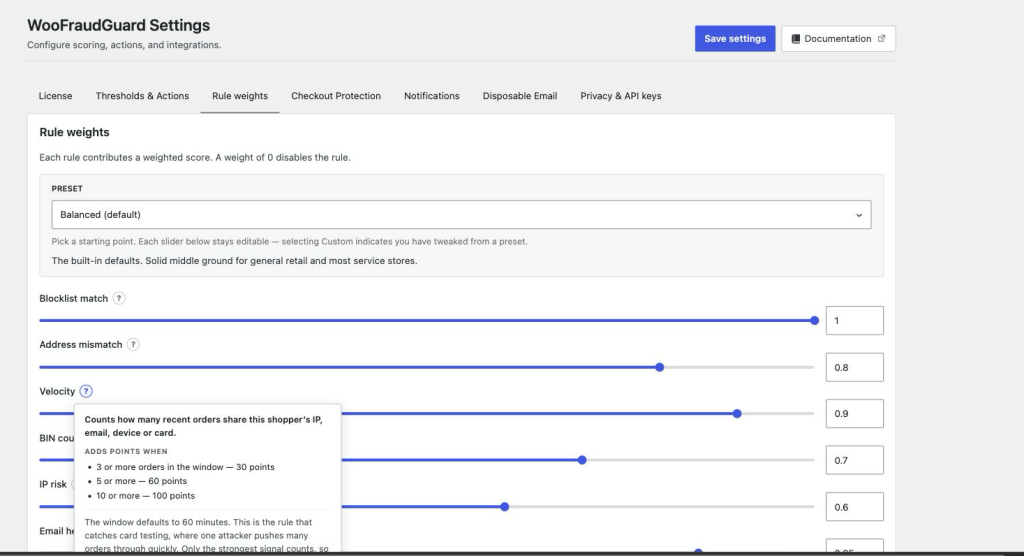Click the 'WooFraudGuard Settings' page title
Screen dimensions: 1024x556
click(118, 25)
